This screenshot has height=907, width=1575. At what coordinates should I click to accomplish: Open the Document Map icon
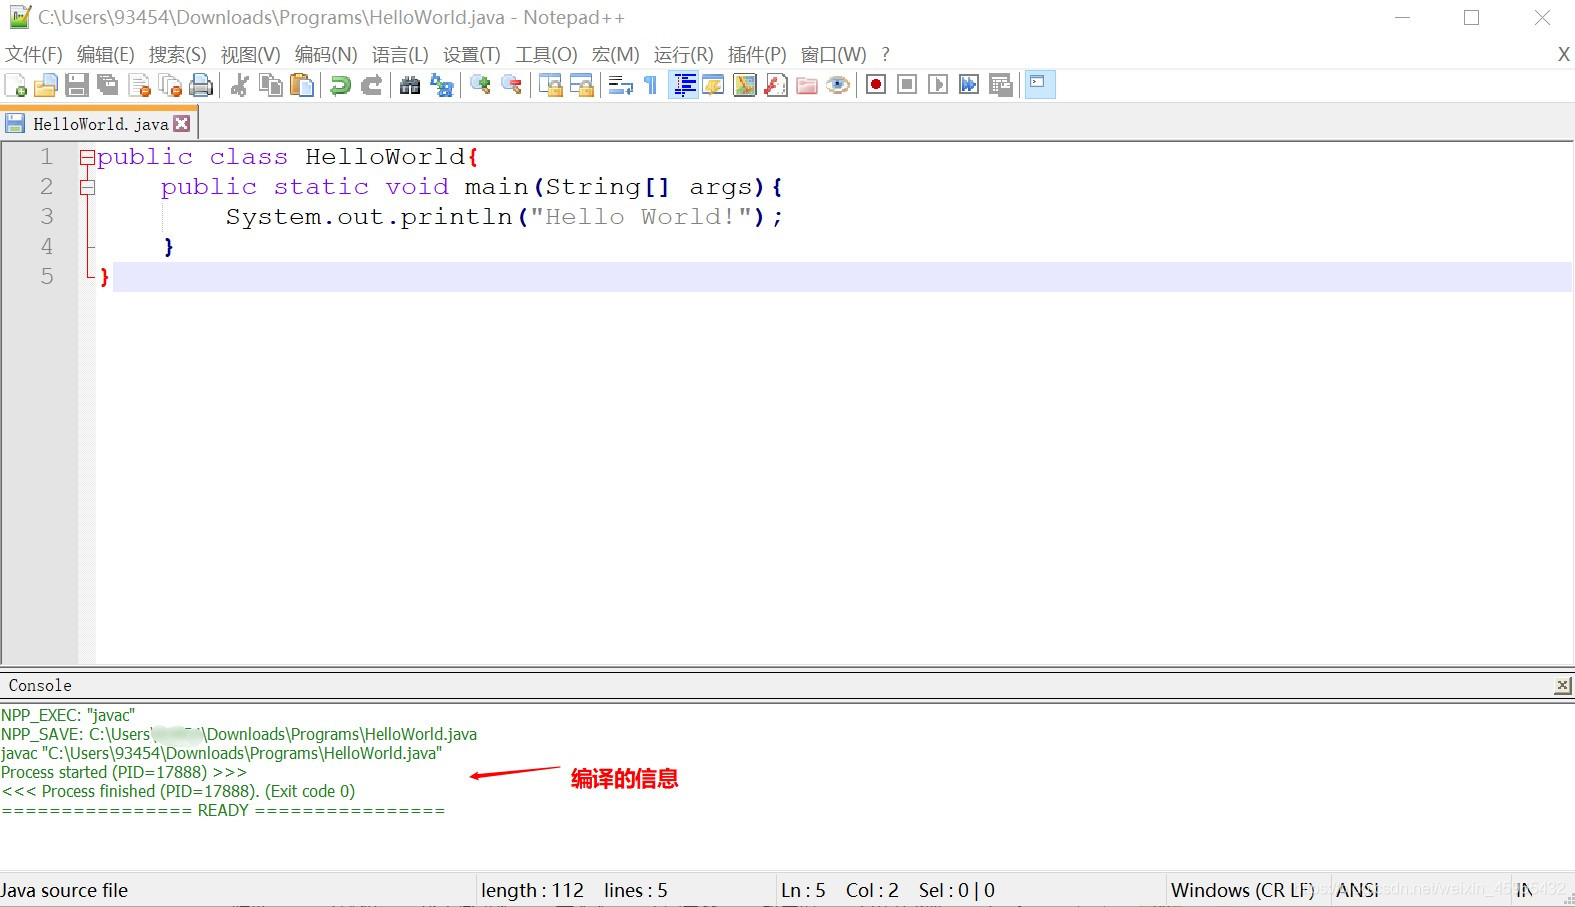coord(745,85)
